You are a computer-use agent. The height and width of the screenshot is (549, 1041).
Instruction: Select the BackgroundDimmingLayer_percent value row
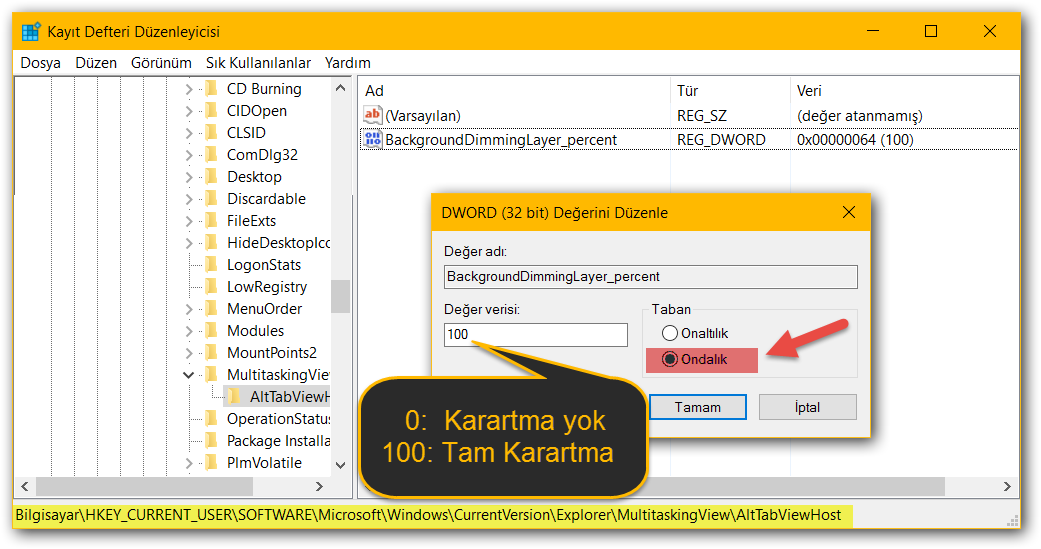[x=689, y=139]
